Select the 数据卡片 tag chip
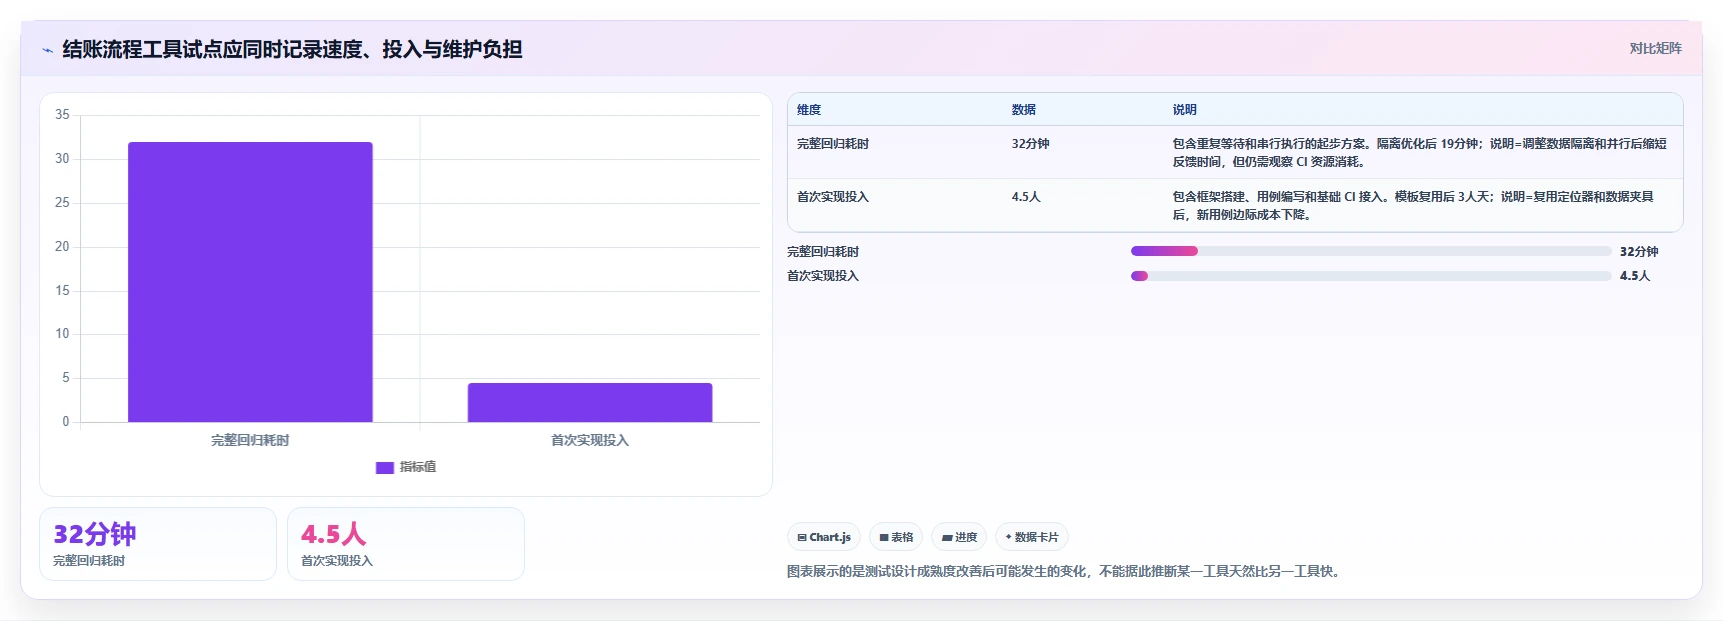 (1032, 537)
